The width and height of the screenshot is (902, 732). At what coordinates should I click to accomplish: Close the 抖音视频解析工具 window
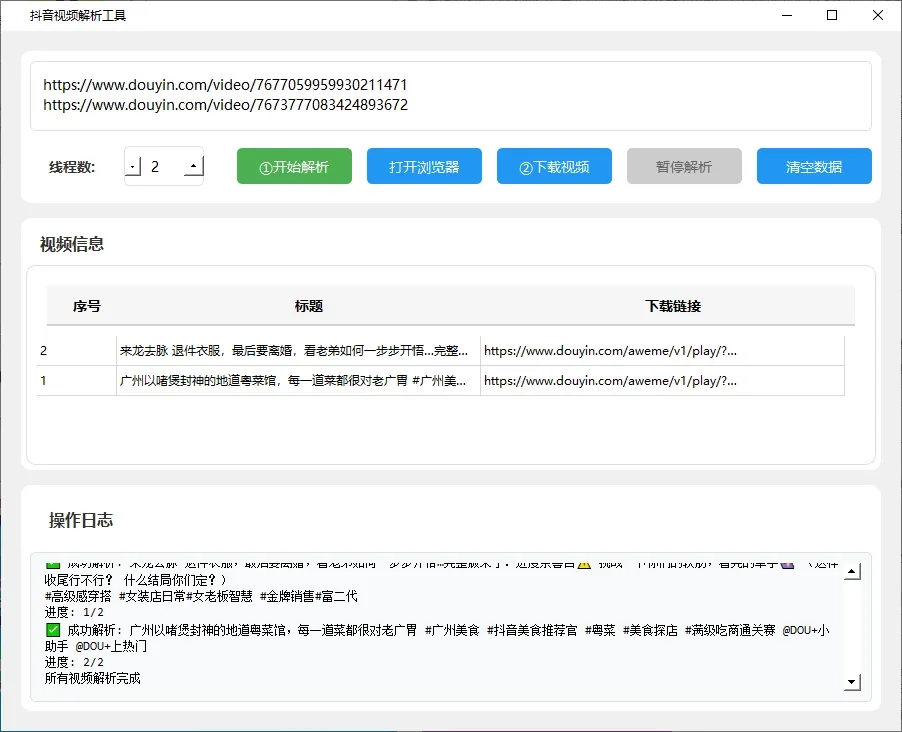(878, 15)
